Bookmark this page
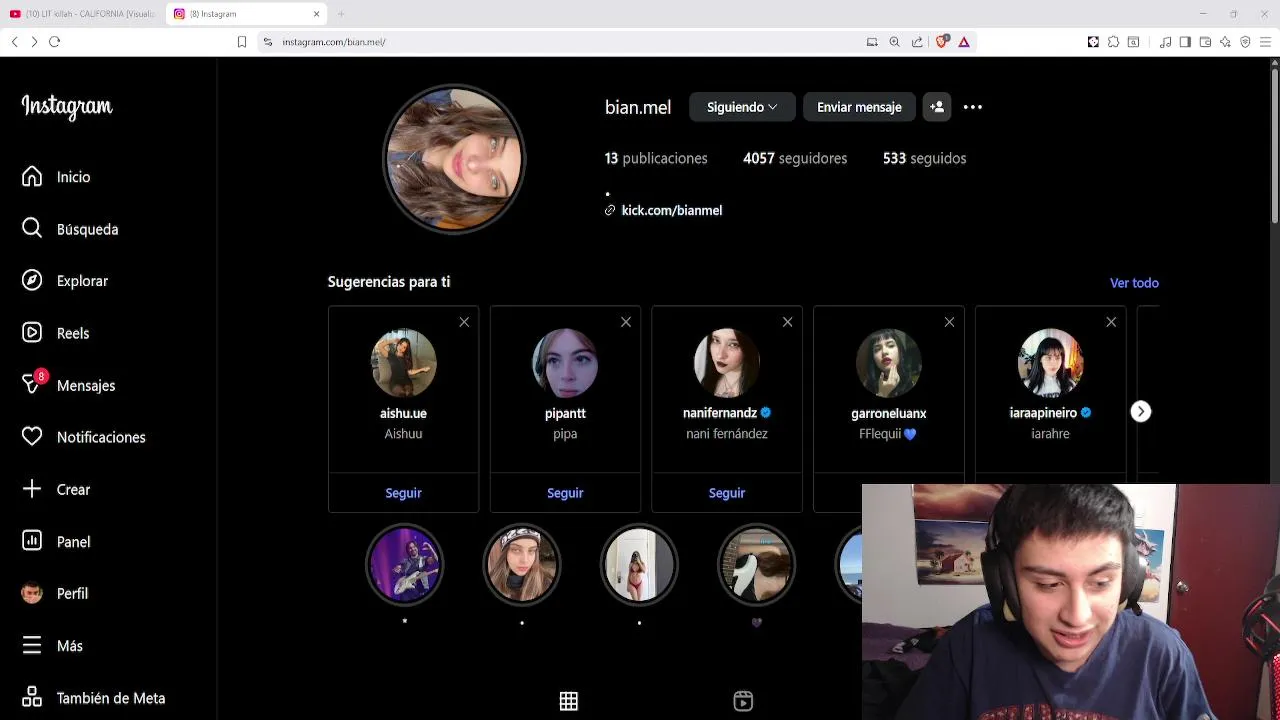1280x720 pixels. [241, 42]
